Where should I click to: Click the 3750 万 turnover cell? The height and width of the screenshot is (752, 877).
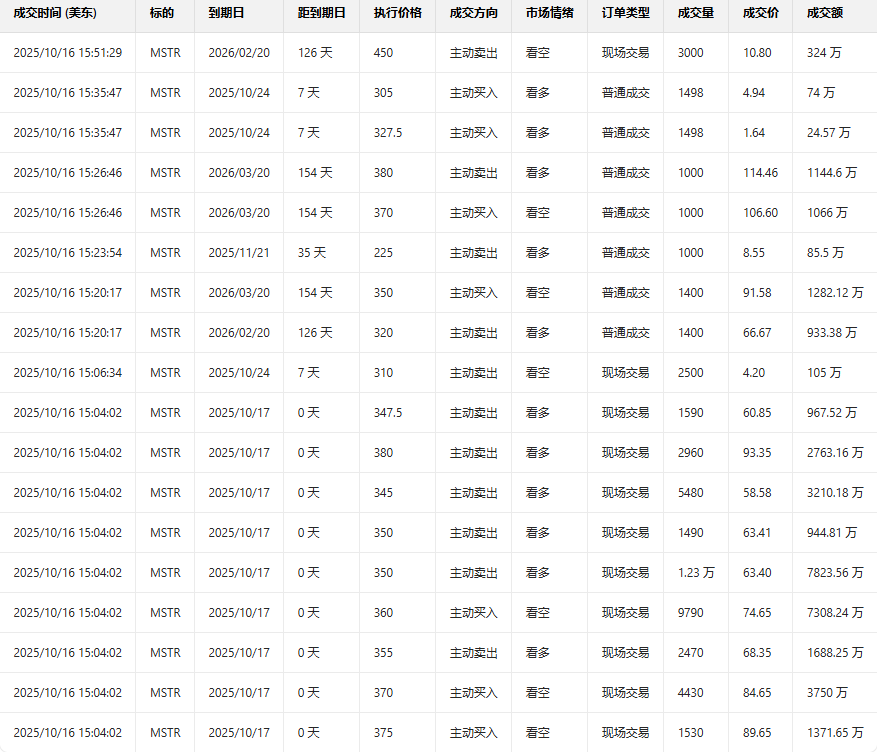coord(827,693)
